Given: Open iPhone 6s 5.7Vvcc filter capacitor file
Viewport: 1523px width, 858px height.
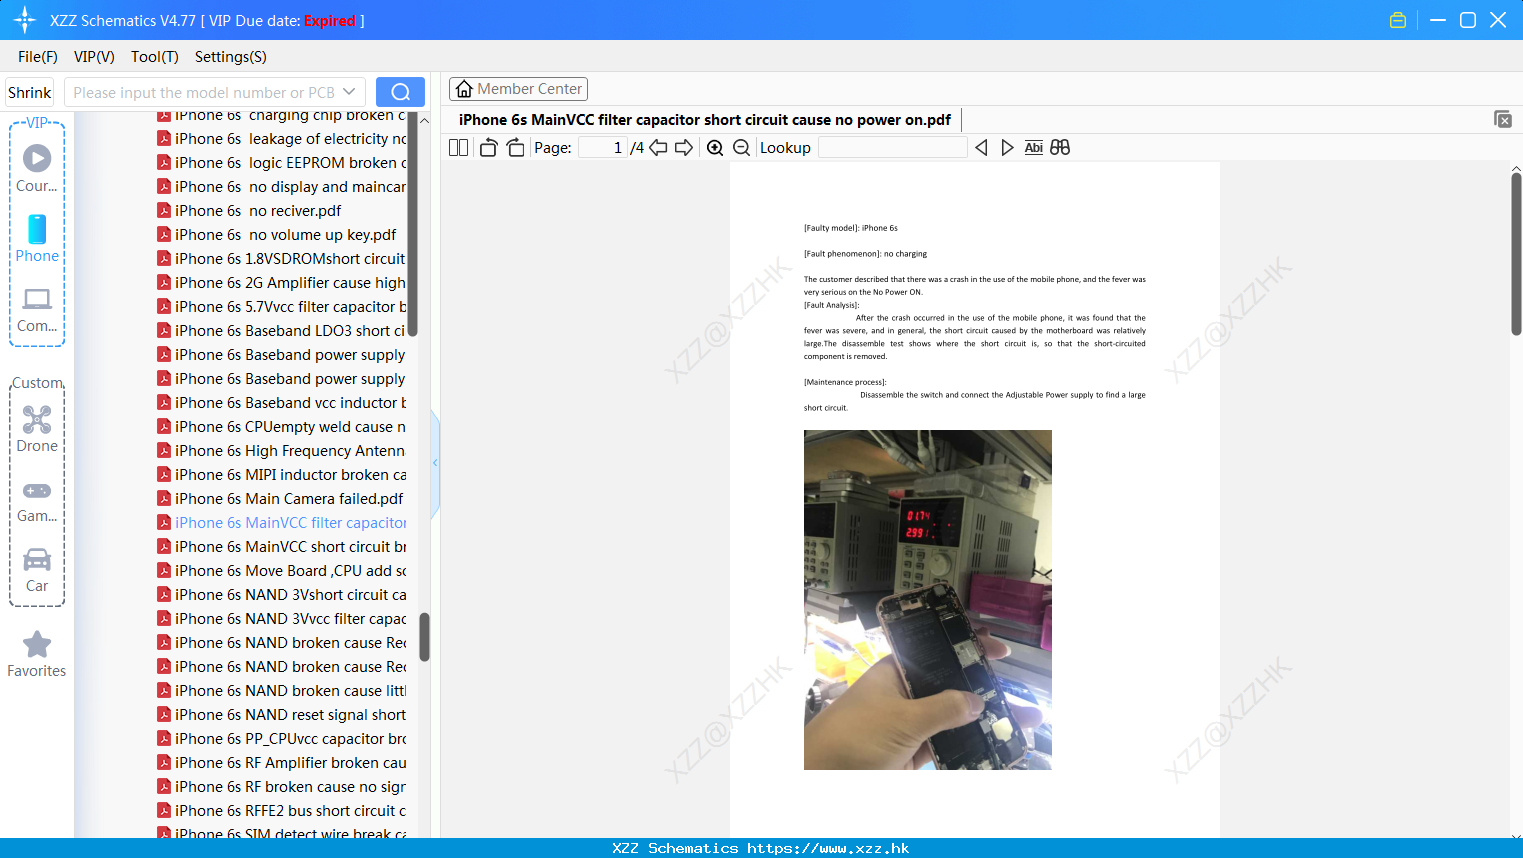Looking at the screenshot, I should [x=282, y=307].
